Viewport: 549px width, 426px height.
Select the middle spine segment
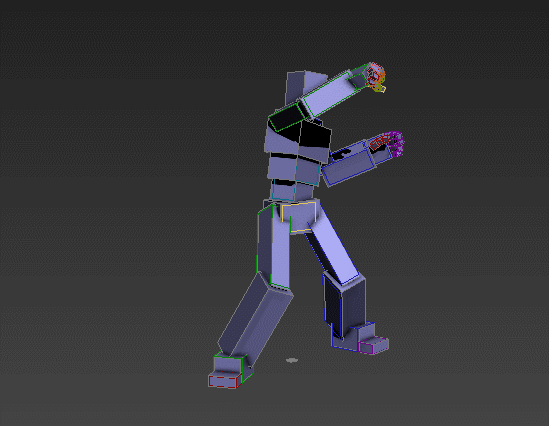click(x=294, y=169)
